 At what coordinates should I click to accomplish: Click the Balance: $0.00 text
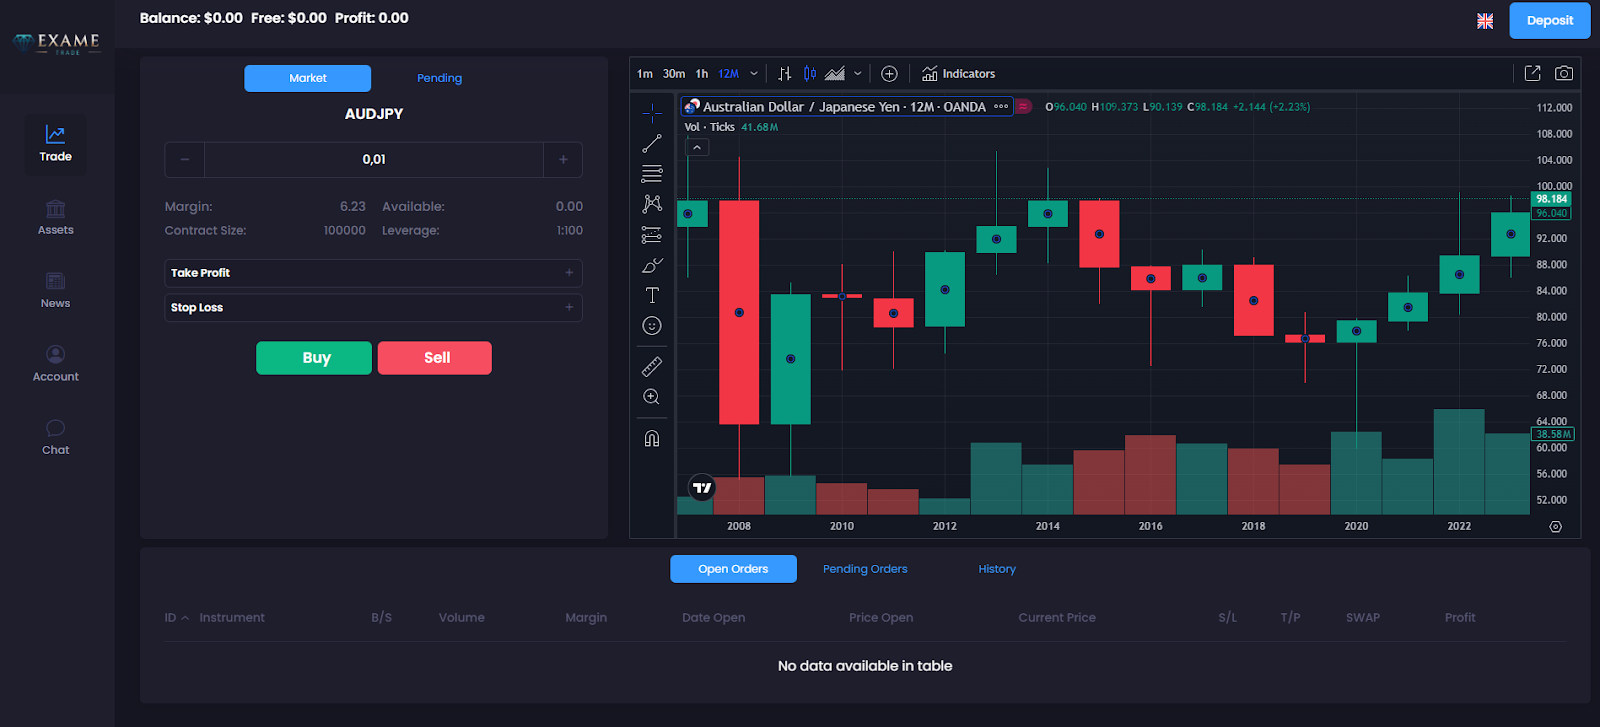pyautogui.click(x=191, y=18)
